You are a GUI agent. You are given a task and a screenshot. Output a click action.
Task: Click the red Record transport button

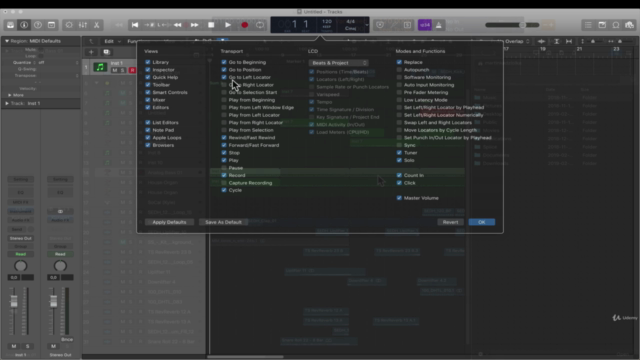(244, 25)
